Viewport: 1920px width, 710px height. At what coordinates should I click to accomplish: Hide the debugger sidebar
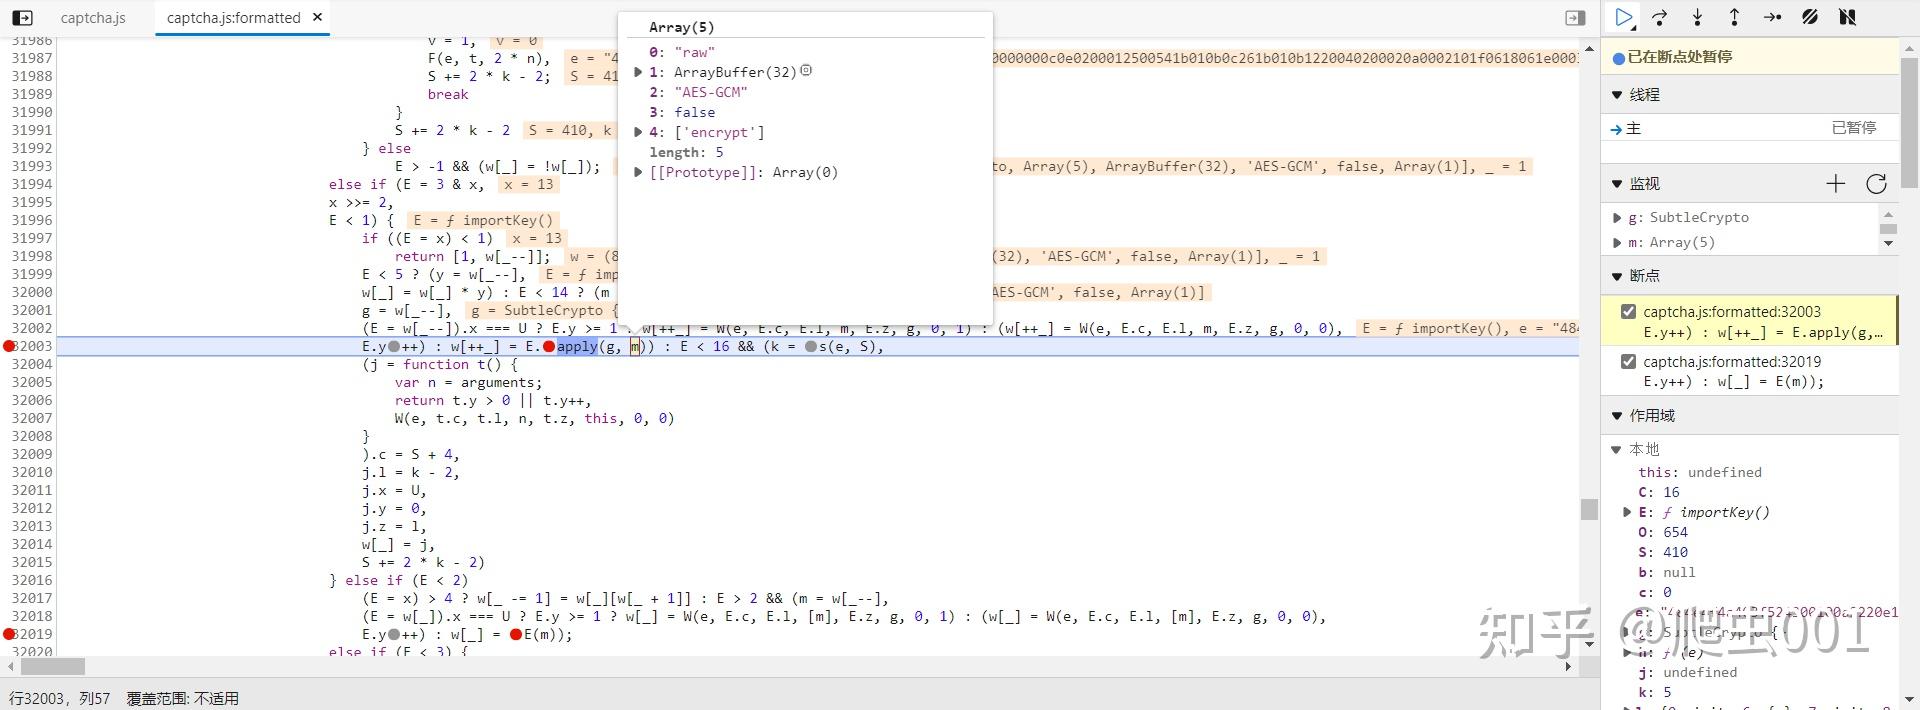coord(1575,17)
